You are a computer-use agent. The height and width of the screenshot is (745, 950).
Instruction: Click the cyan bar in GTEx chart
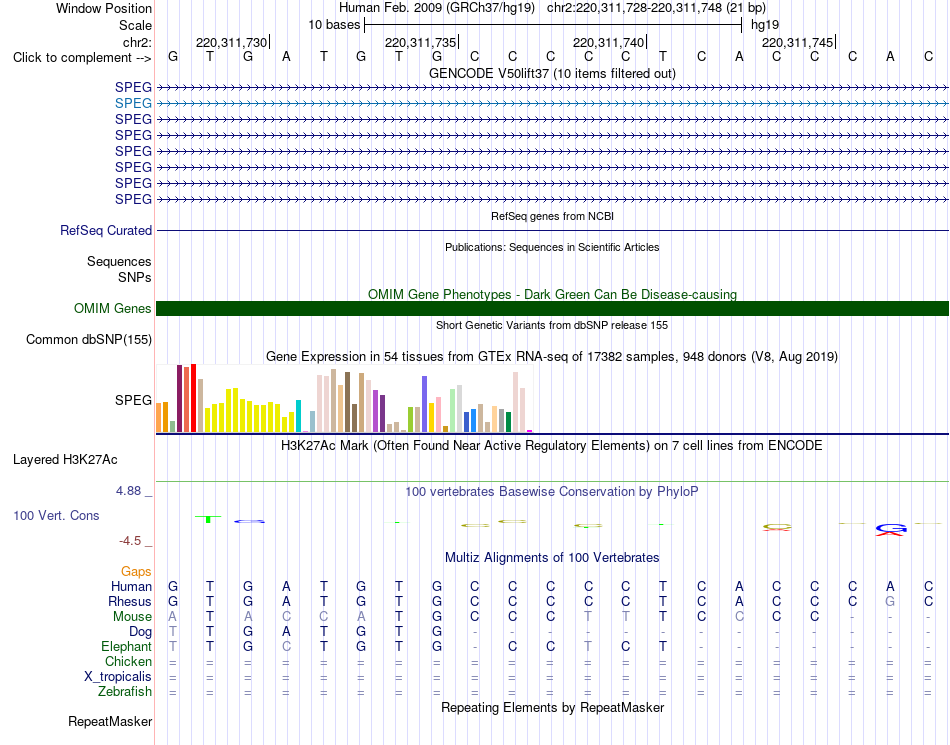[298, 416]
